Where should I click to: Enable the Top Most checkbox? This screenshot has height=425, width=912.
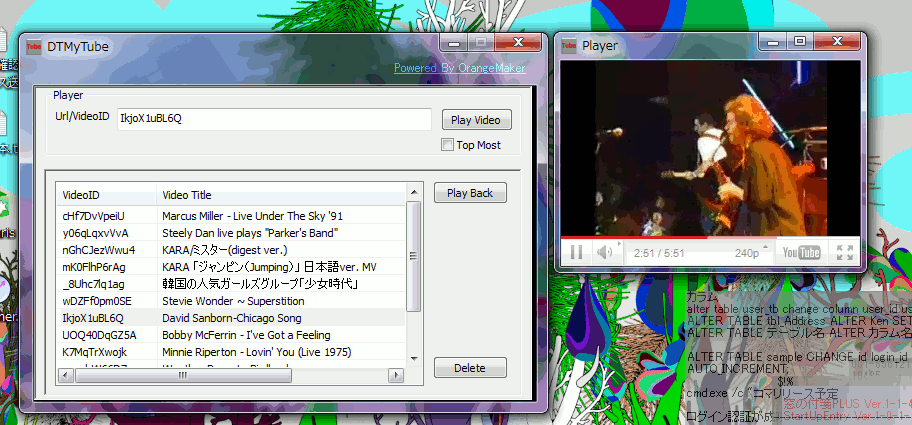coord(447,145)
